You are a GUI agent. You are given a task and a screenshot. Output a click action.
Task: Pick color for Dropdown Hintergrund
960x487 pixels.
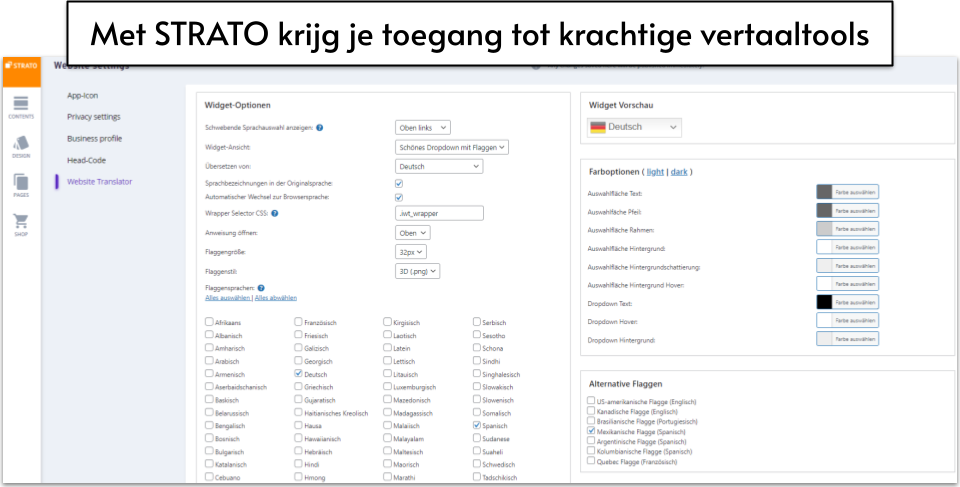[x=847, y=339]
